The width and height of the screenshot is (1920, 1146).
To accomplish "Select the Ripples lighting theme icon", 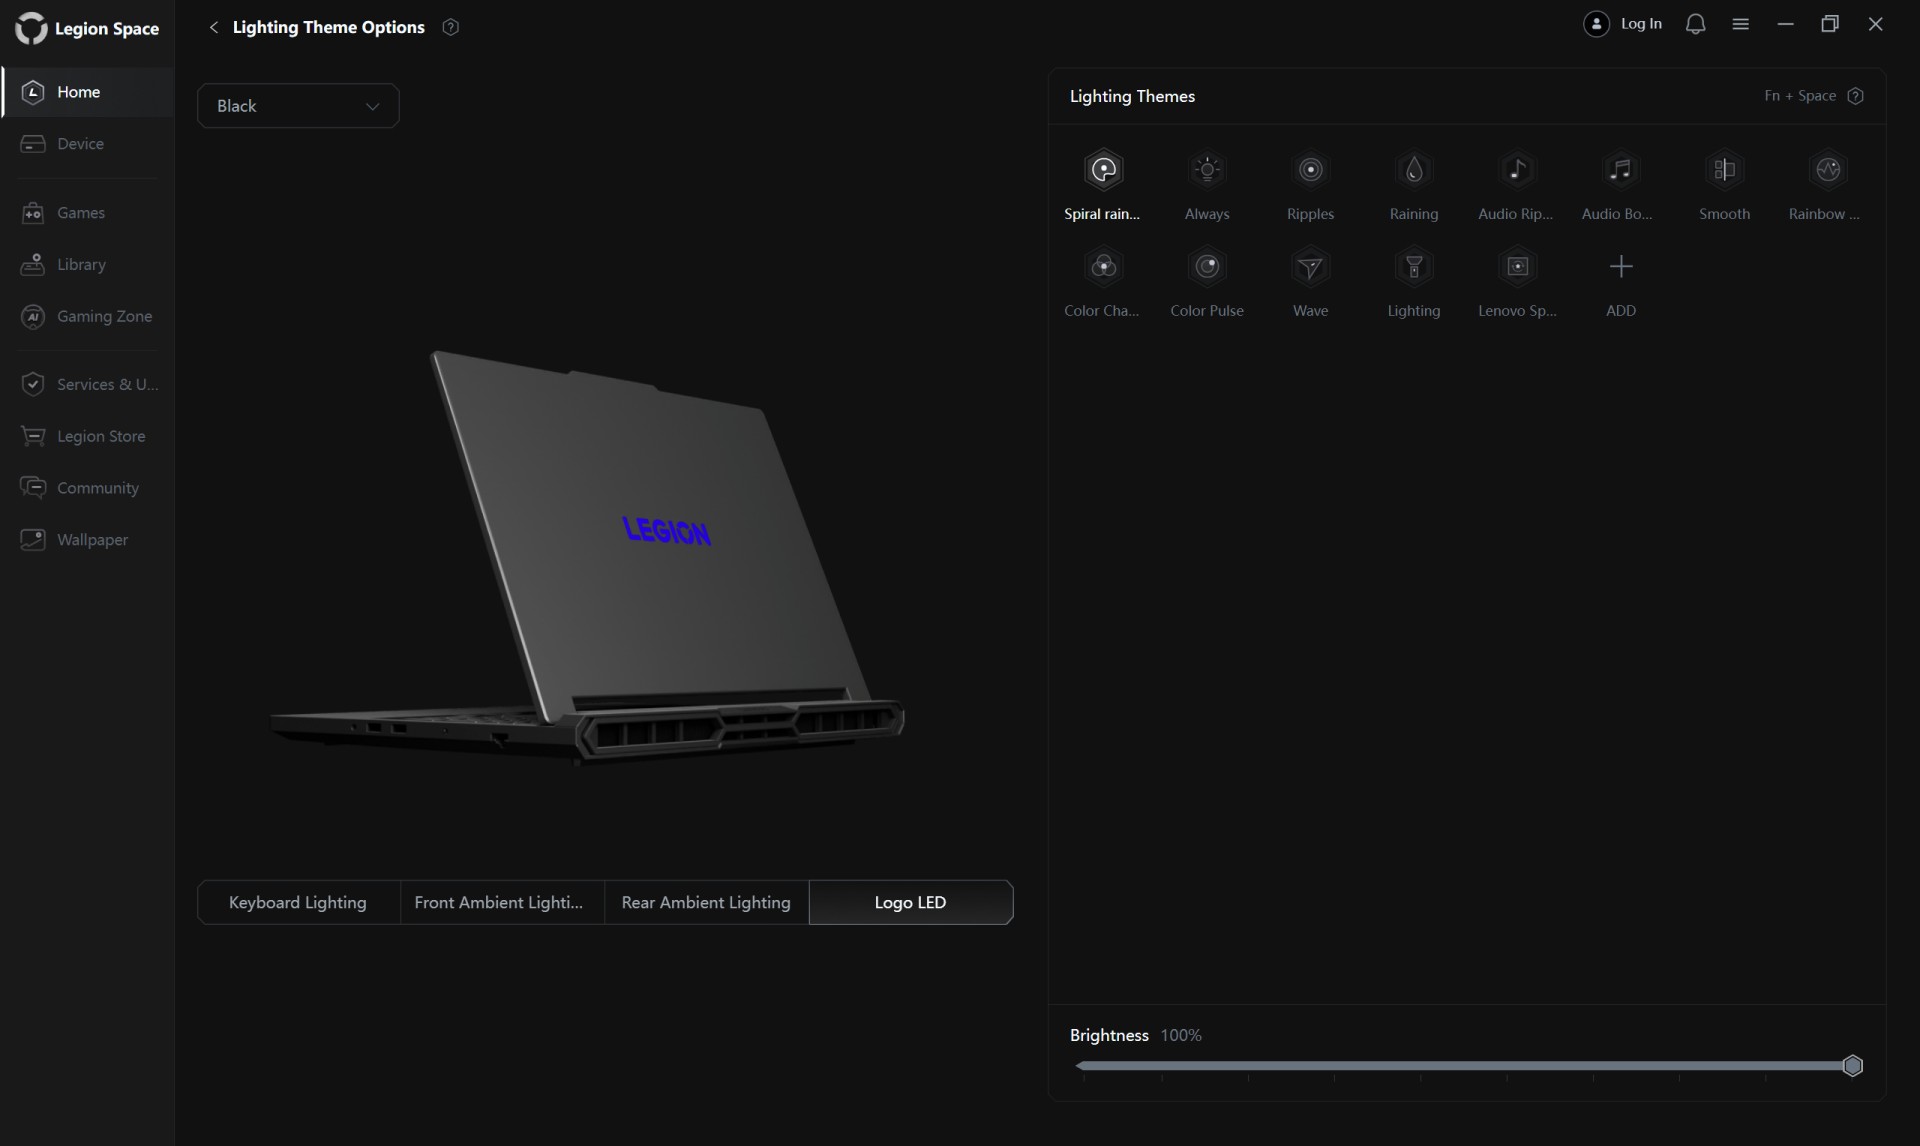I will click(1310, 170).
